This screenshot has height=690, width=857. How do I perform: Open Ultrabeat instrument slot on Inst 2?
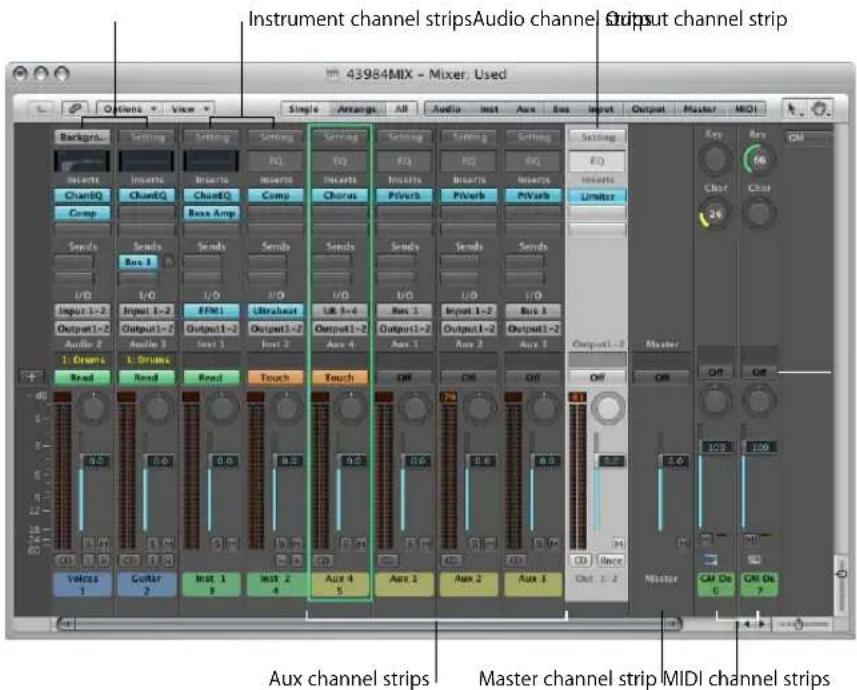pyautogui.click(x=275, y=311)
